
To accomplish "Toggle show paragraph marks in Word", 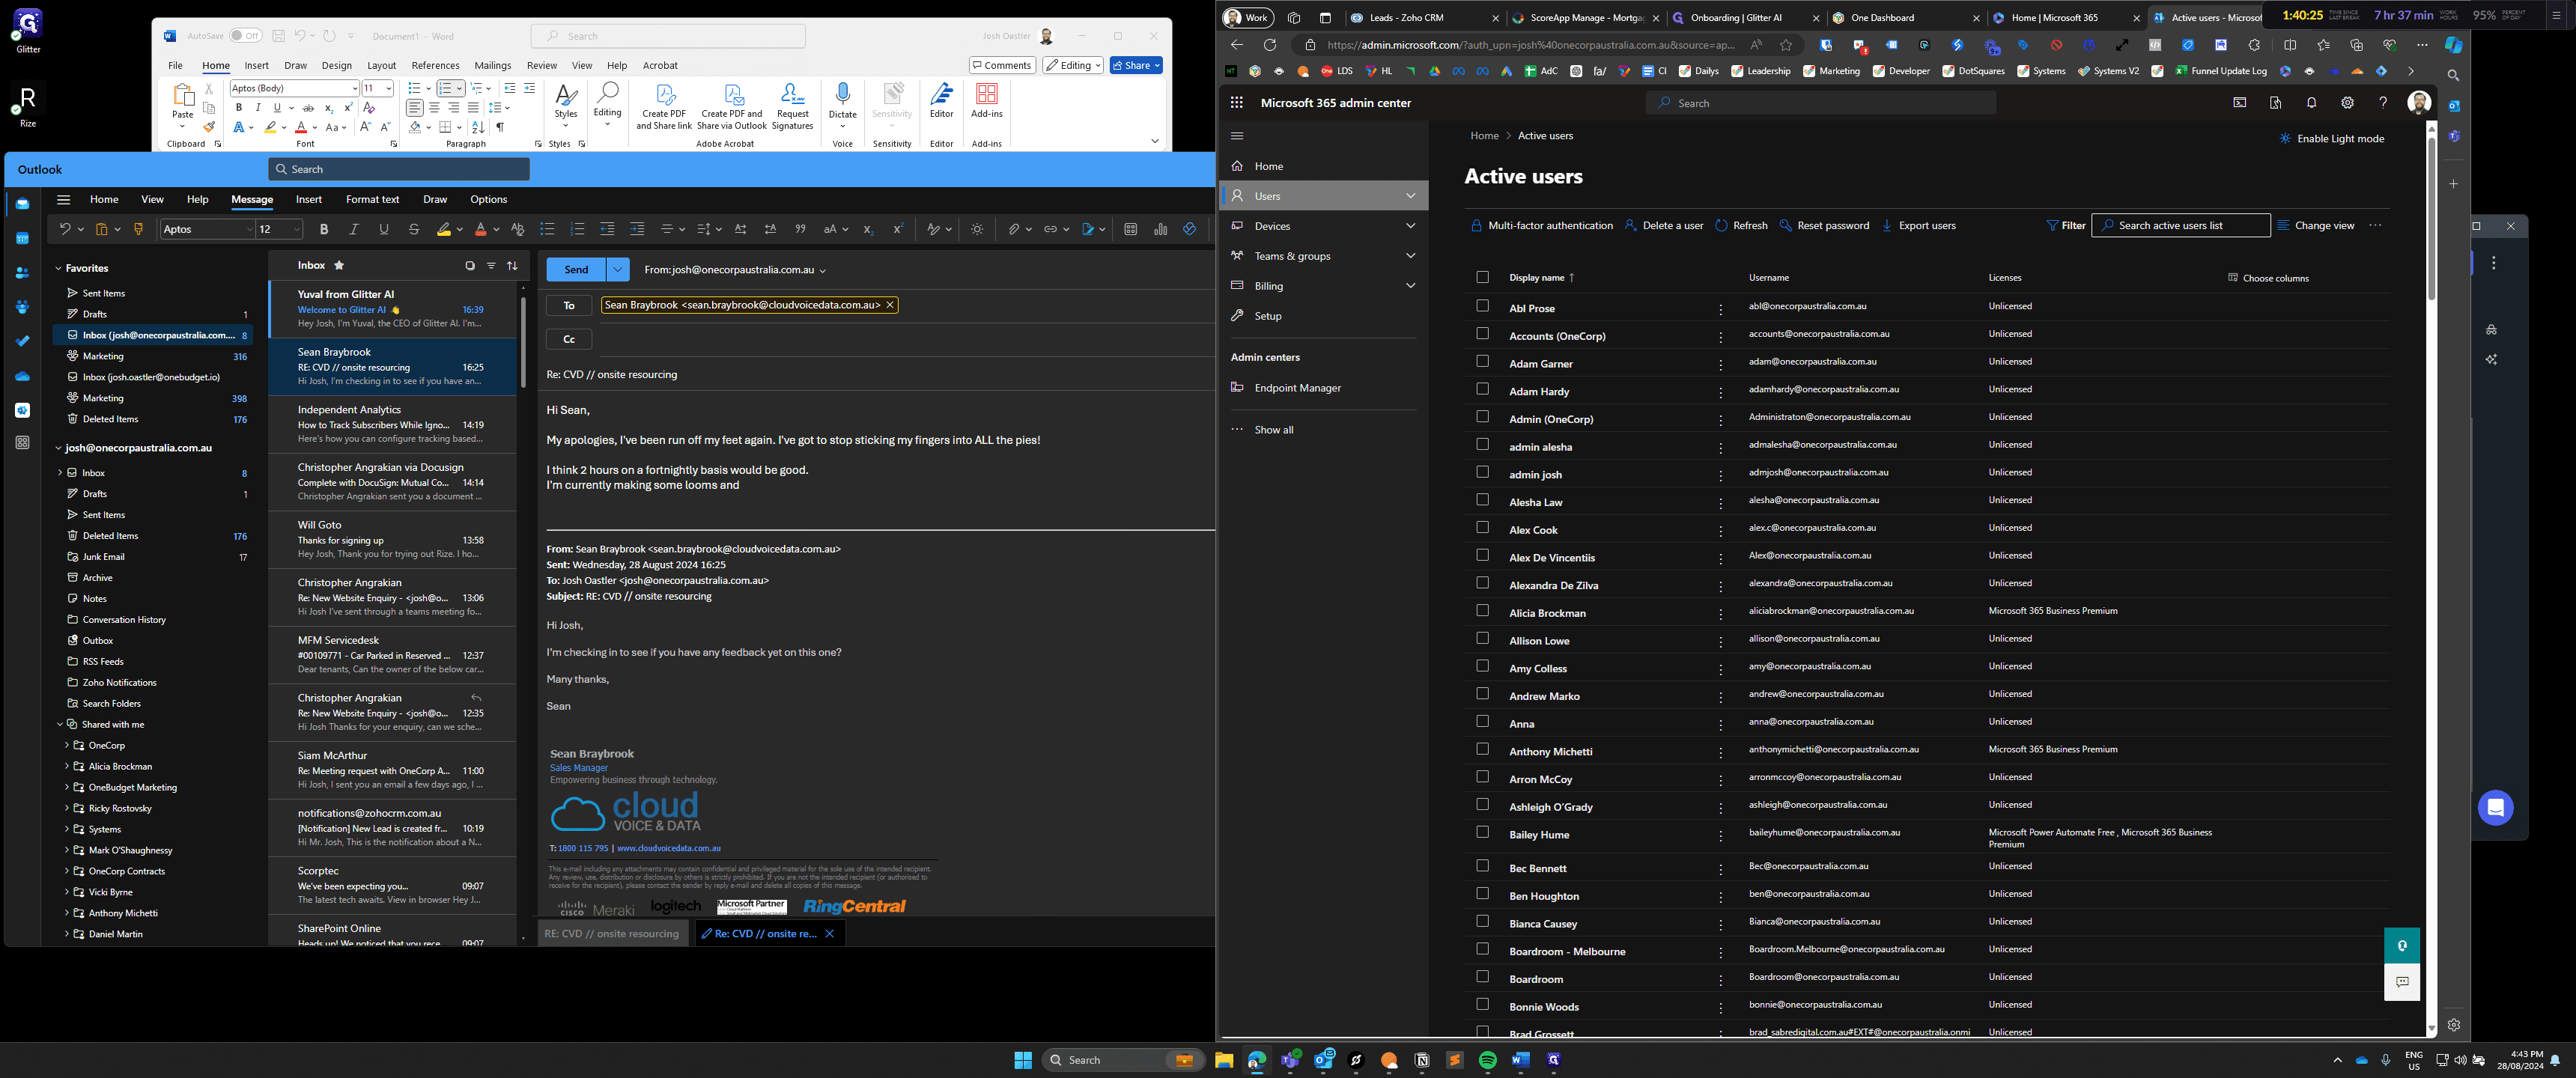I will [x=500, y=127].
